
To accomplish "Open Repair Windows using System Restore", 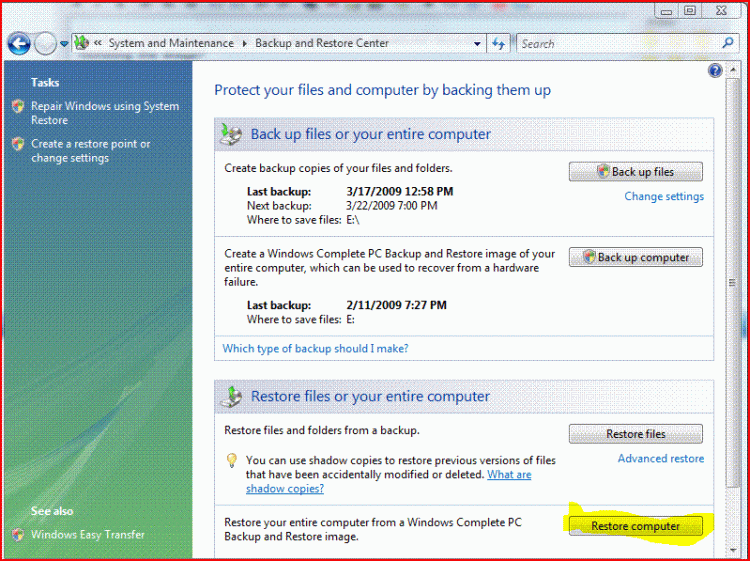I will [x=105, y=113].
